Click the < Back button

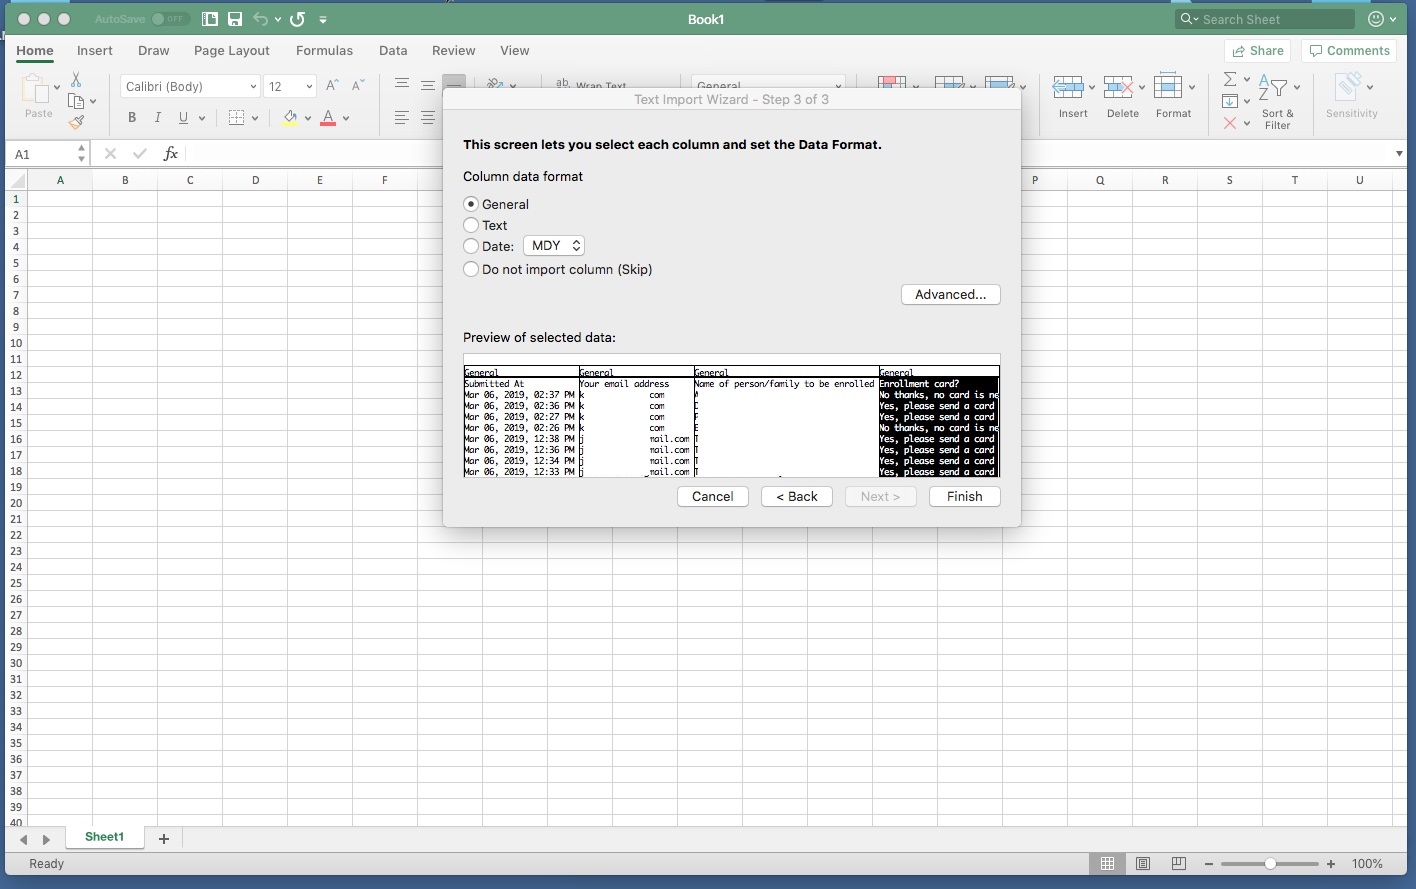pyautogui.click(x=797, y=496)
